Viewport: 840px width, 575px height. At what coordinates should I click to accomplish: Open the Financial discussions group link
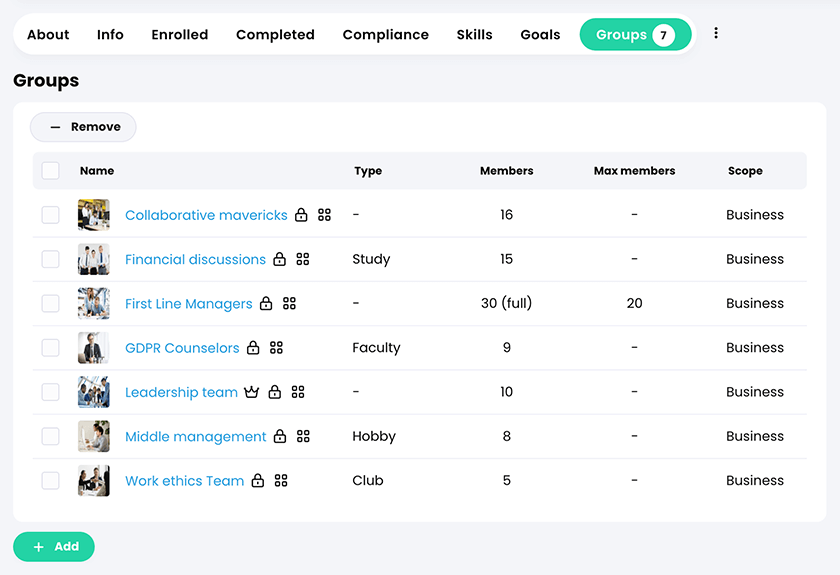coord(196,259)
